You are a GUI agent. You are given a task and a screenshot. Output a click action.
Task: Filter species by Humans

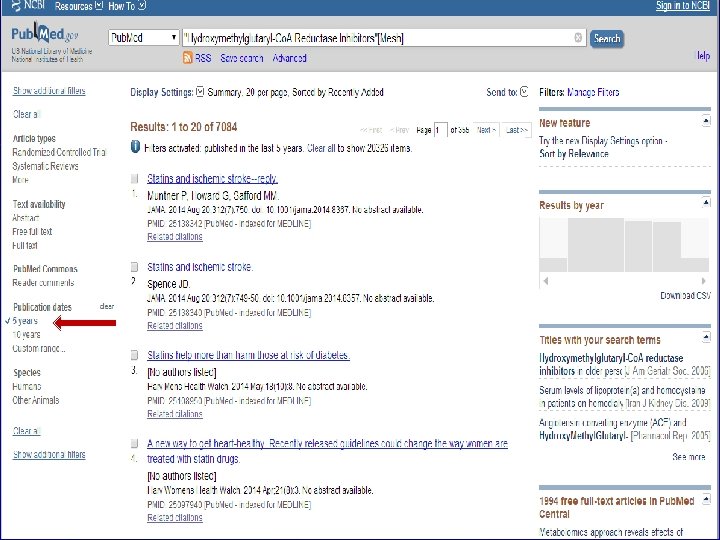point(27,386)
